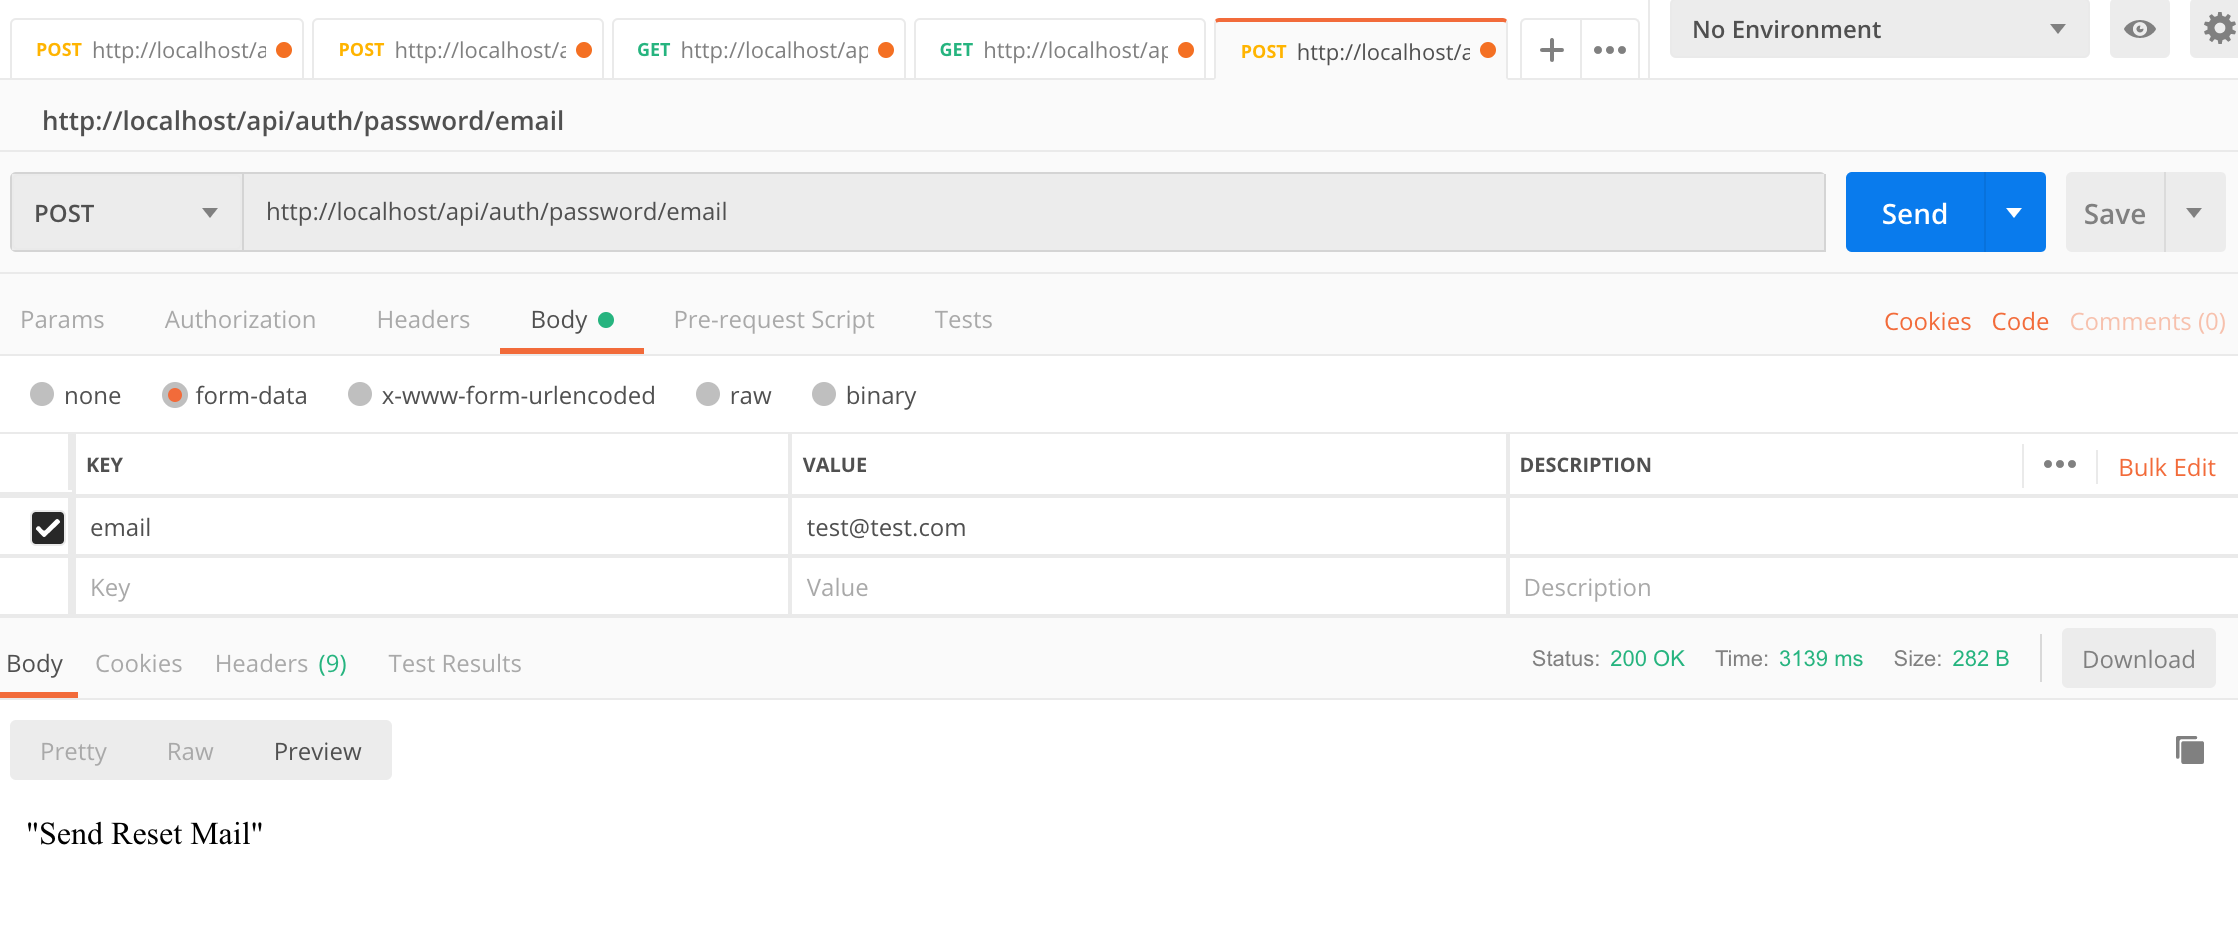The height and width of the screenshot is (928, 2238).
Task: Expand the Save options arrow
Action: tap(2194, 213)
